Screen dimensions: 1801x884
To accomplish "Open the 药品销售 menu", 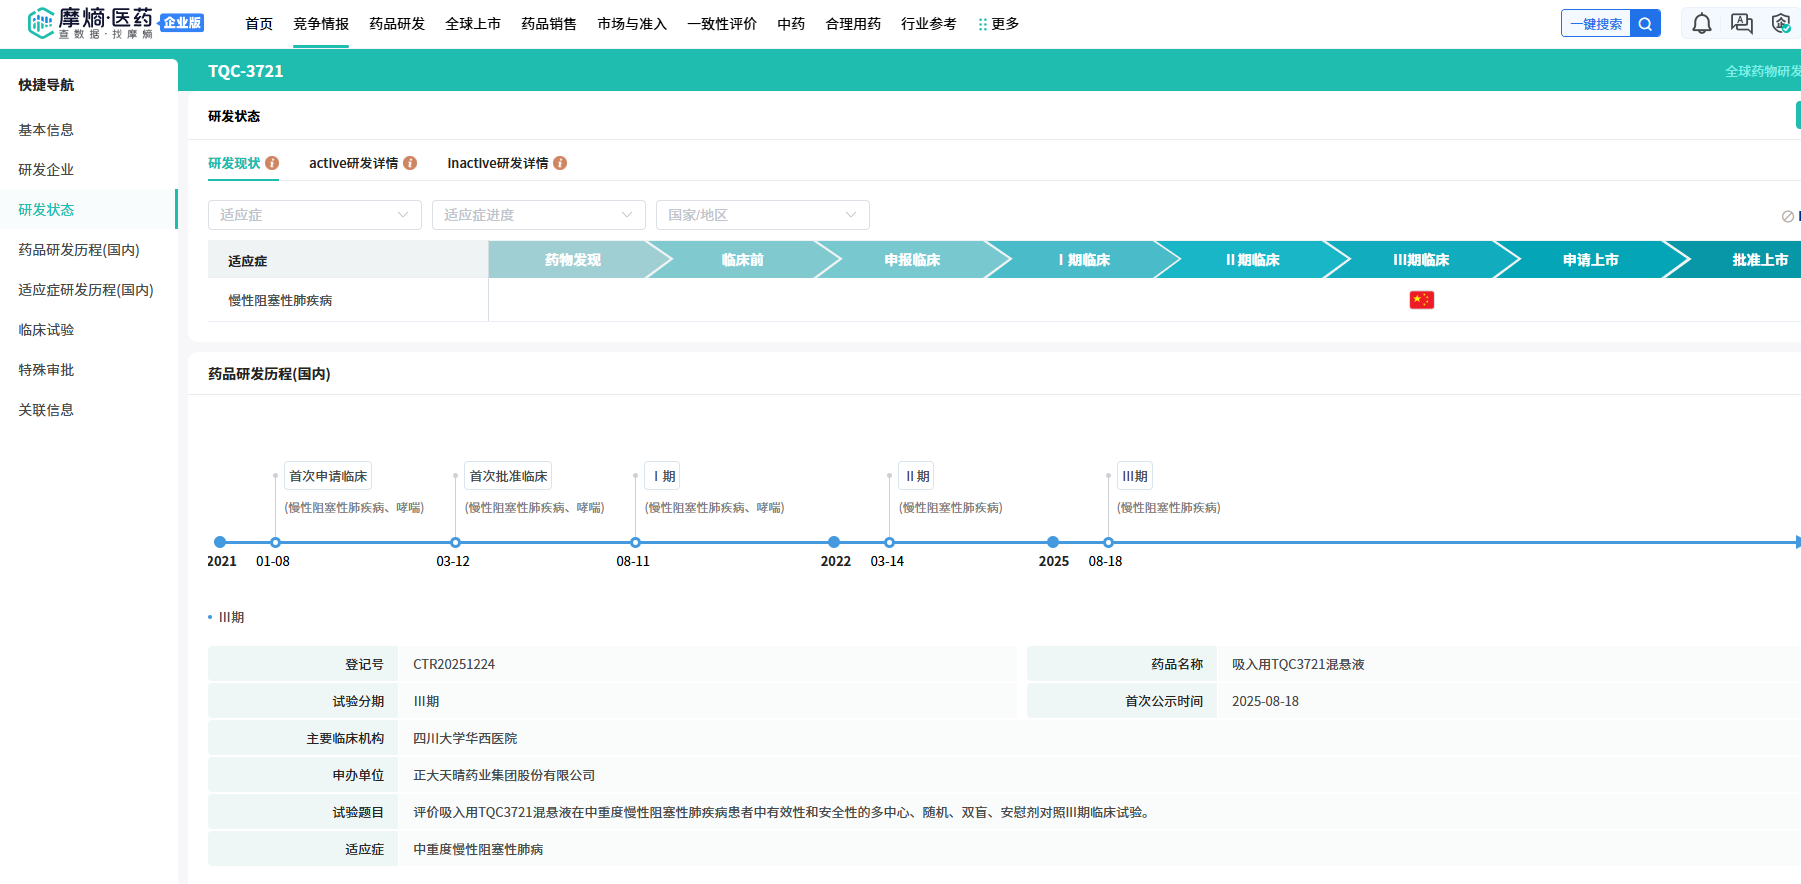I will [x=549, y=24].
